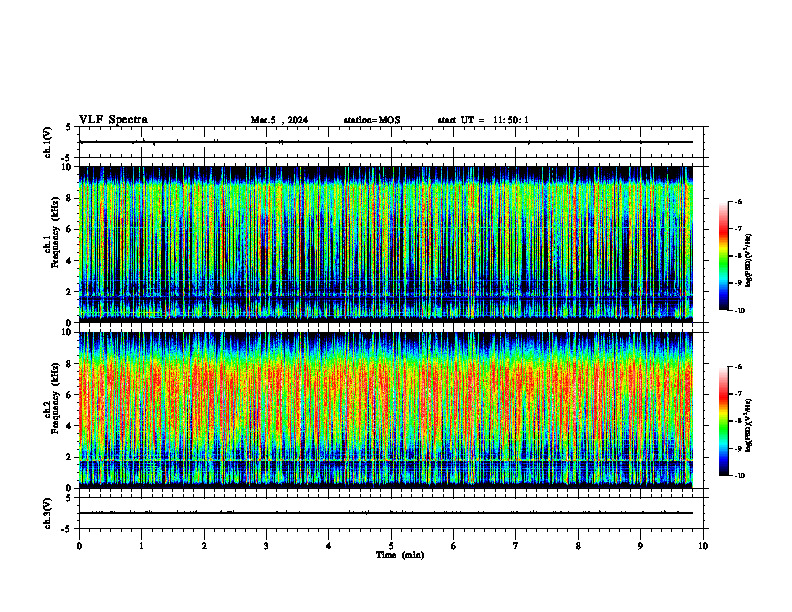Select the ch.2 colorbar log(PSD) label
This screenshot has width=792, height=612.
(749, 426)
